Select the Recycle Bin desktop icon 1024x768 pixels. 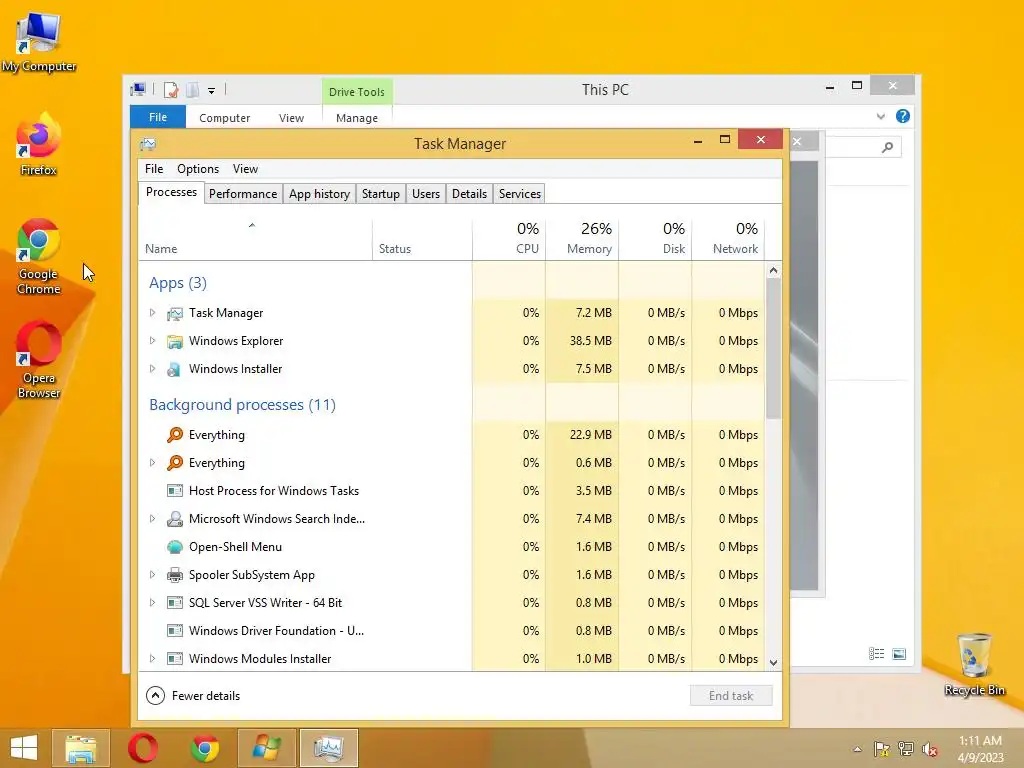click(x=974, y=664)
